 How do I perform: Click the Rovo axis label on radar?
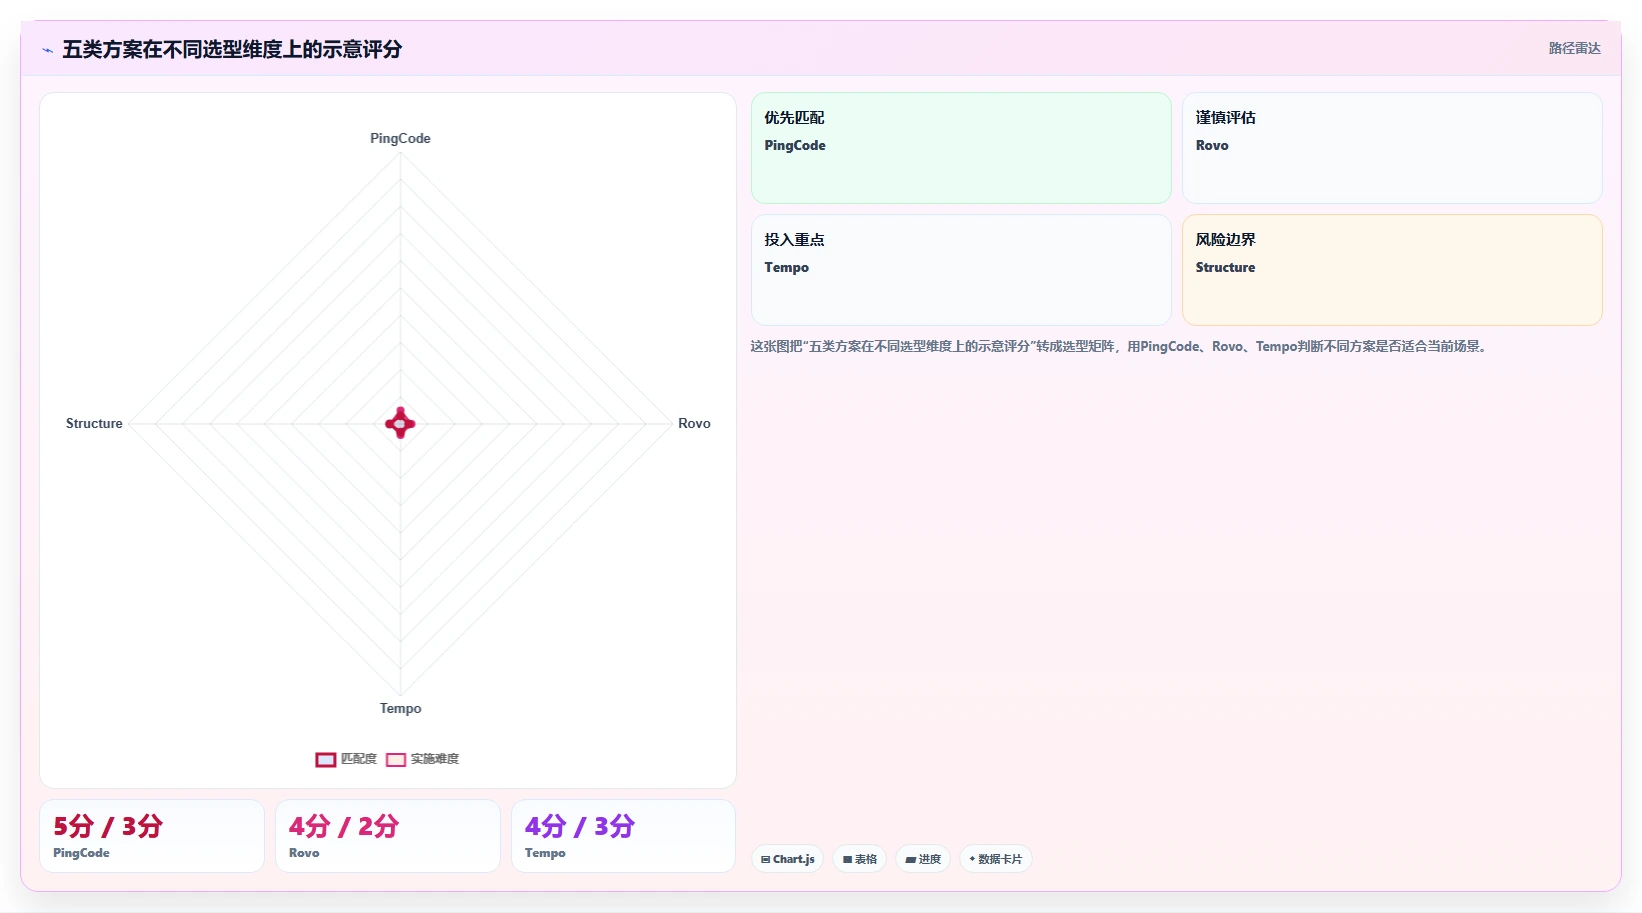[x=694, y=423]
